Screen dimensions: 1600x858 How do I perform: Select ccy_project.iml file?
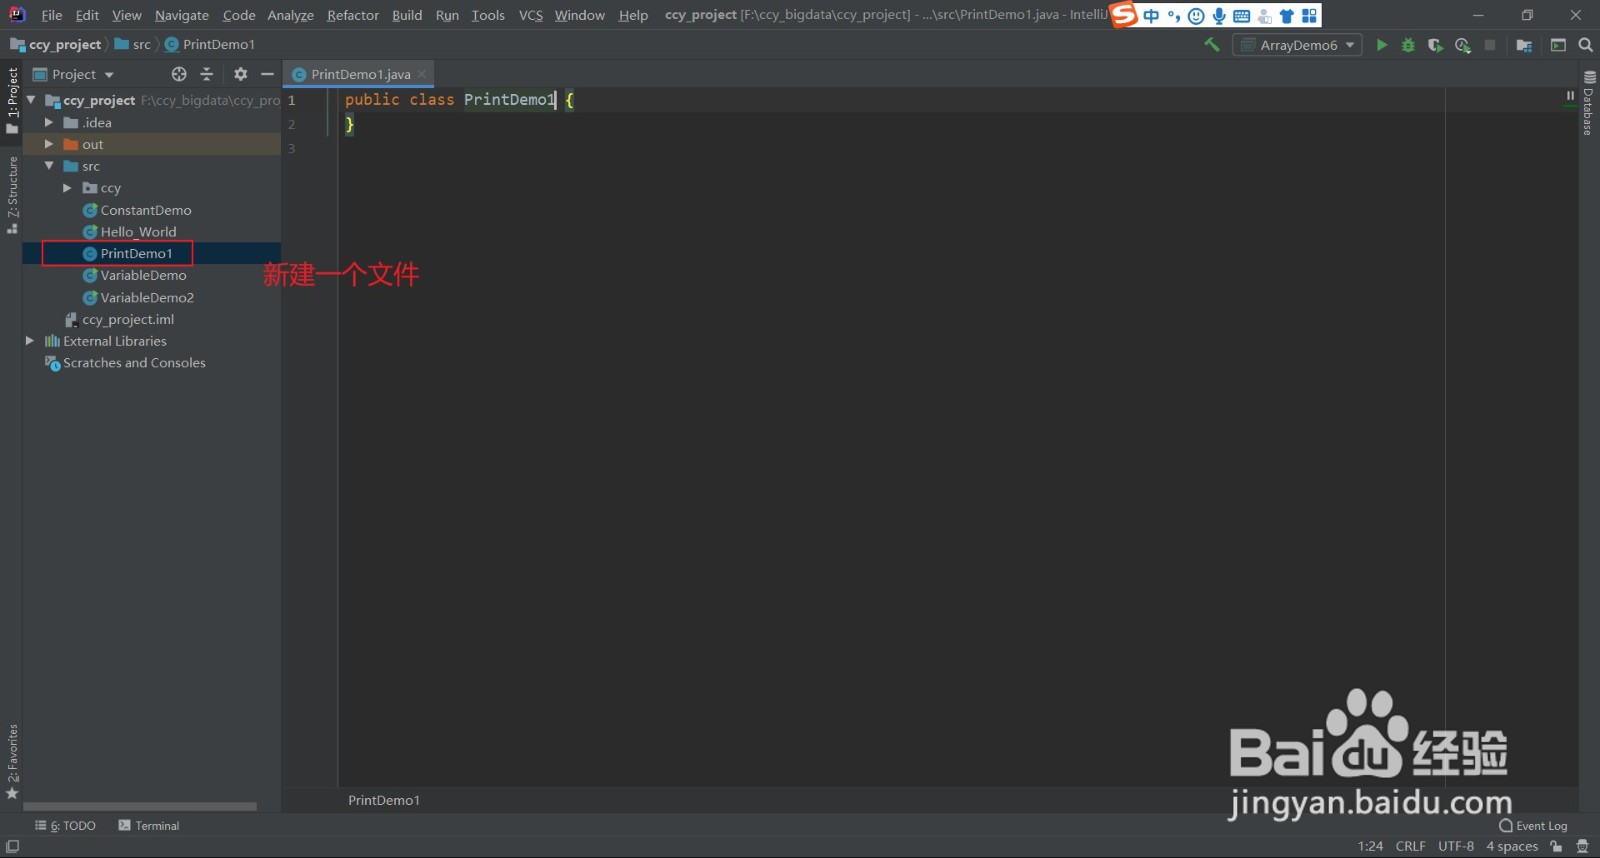[127, 320]
